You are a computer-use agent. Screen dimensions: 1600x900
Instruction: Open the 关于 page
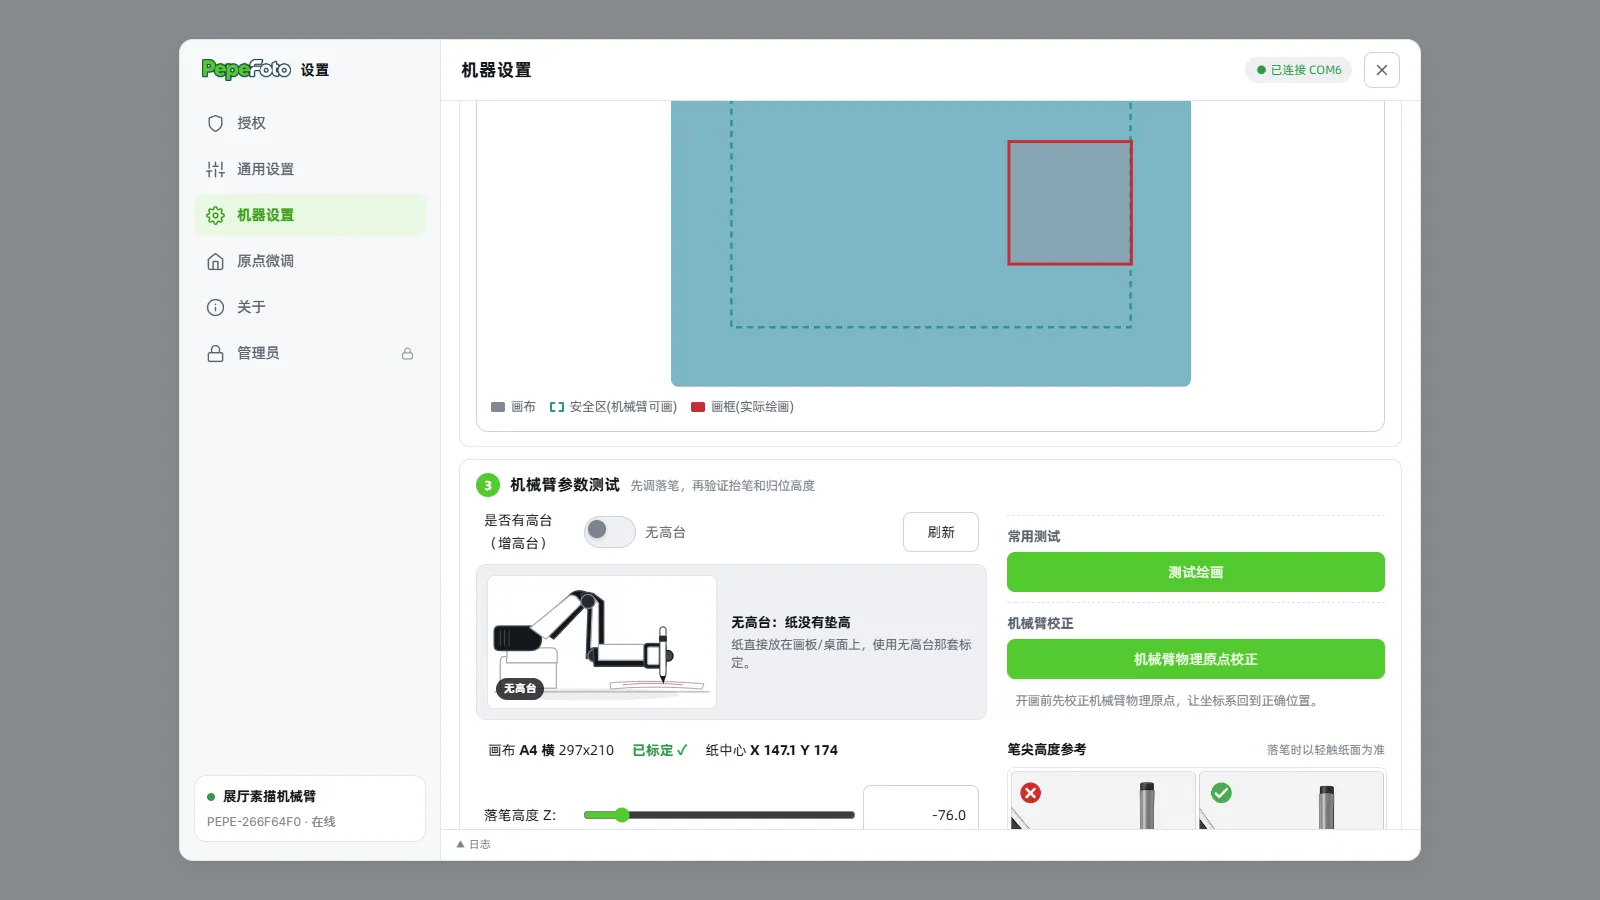310,307
